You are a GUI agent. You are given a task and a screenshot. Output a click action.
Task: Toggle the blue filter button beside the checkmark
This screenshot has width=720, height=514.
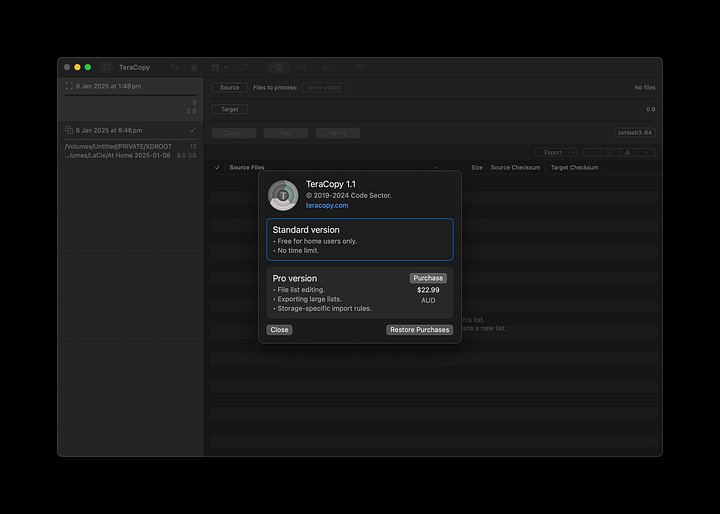(610, 152)
